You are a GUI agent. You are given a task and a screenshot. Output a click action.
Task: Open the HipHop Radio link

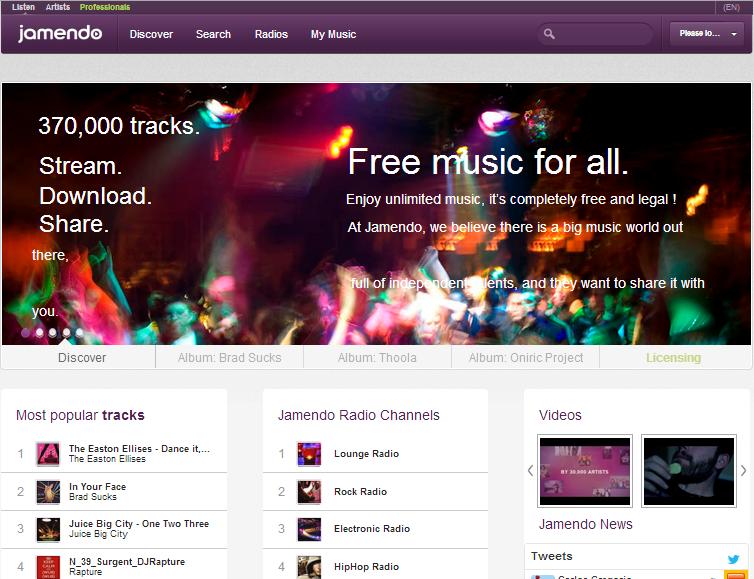coord(366,566)
